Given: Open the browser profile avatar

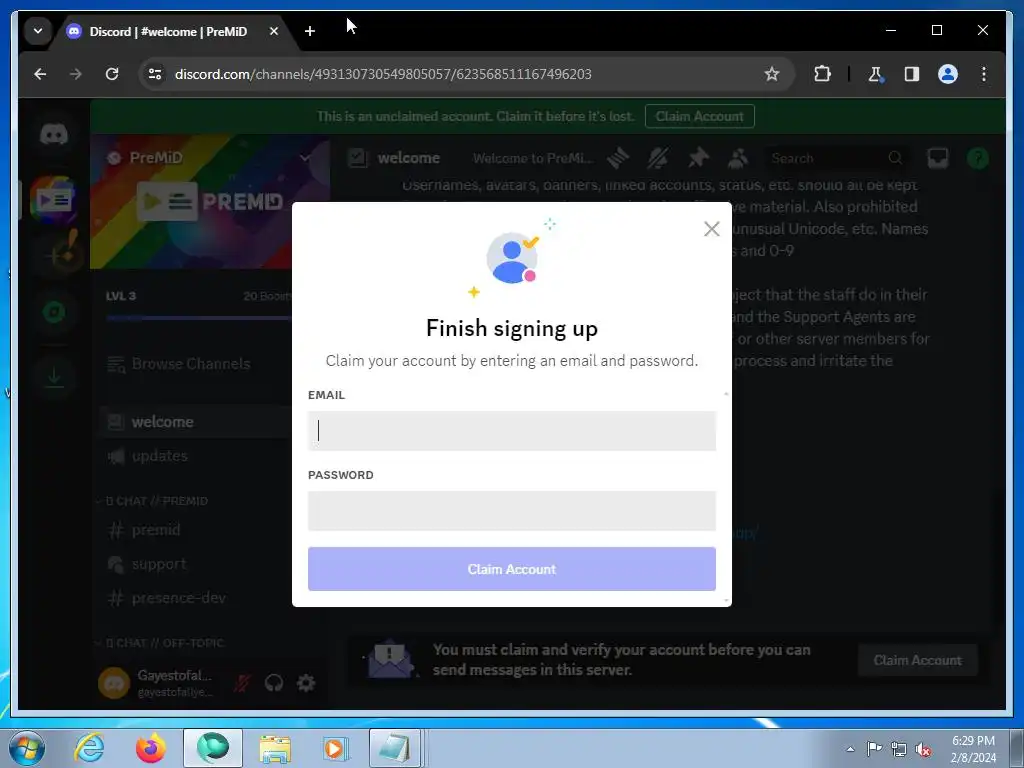Looking at the screenshot, I should click(948, 74).
